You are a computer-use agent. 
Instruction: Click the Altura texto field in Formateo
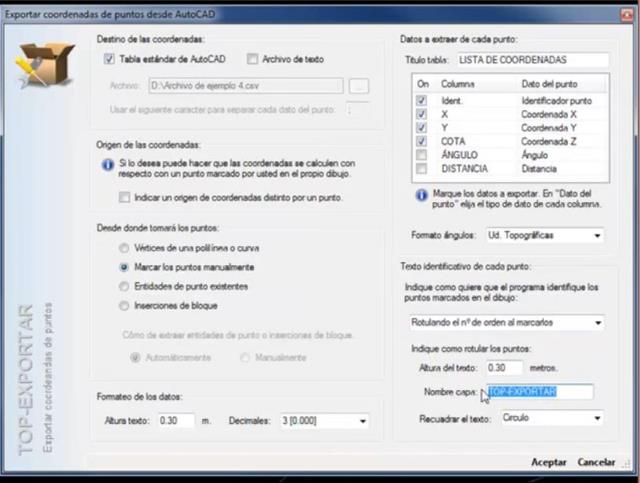(176, 421)
